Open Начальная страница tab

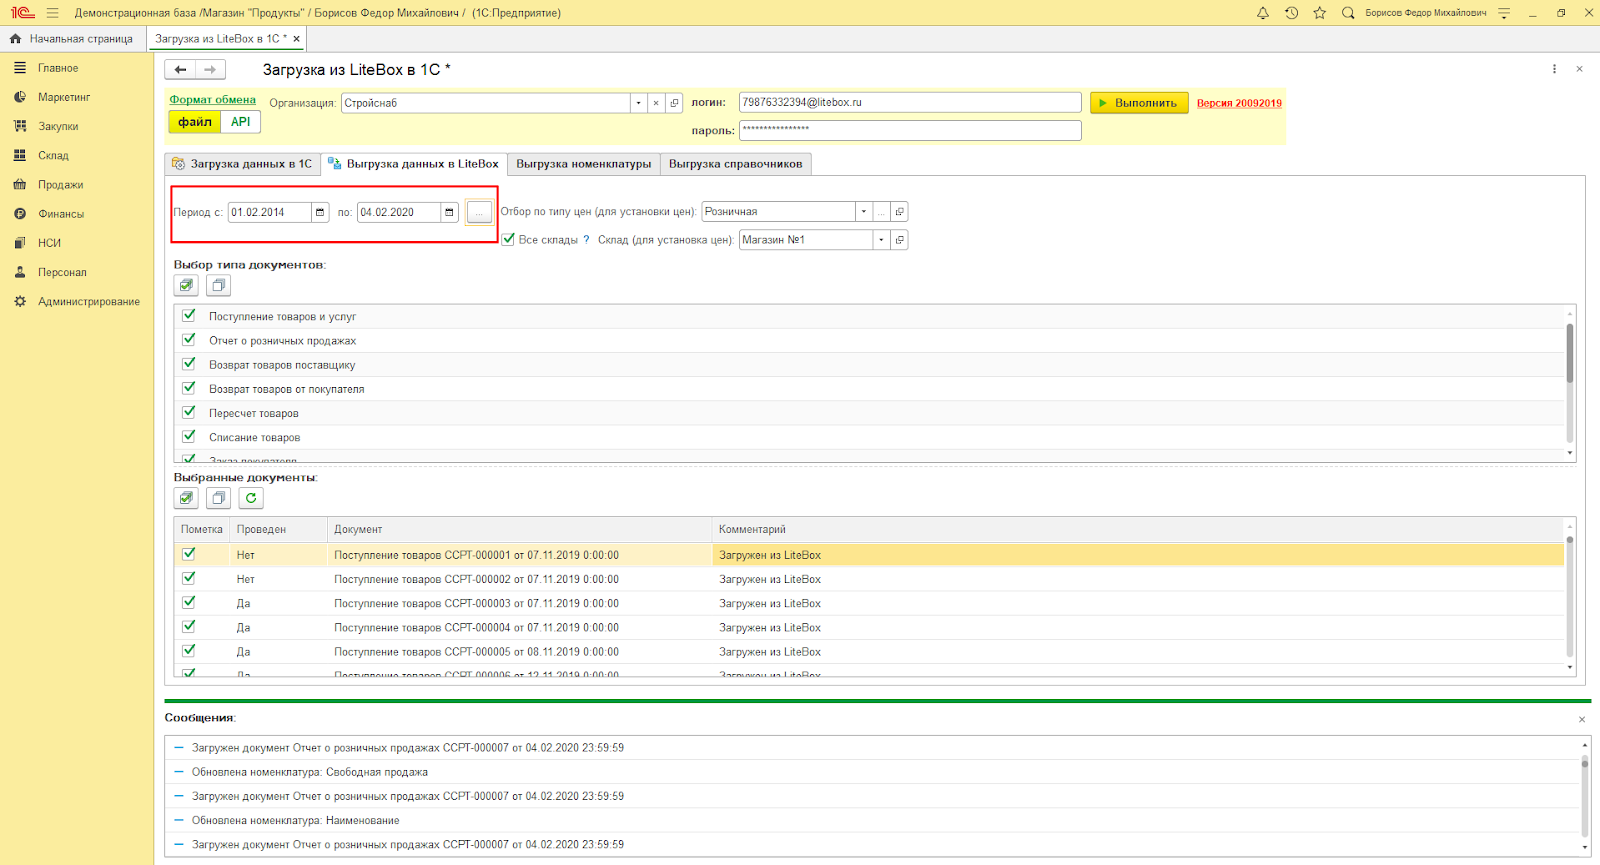click(x=72, y=39)
